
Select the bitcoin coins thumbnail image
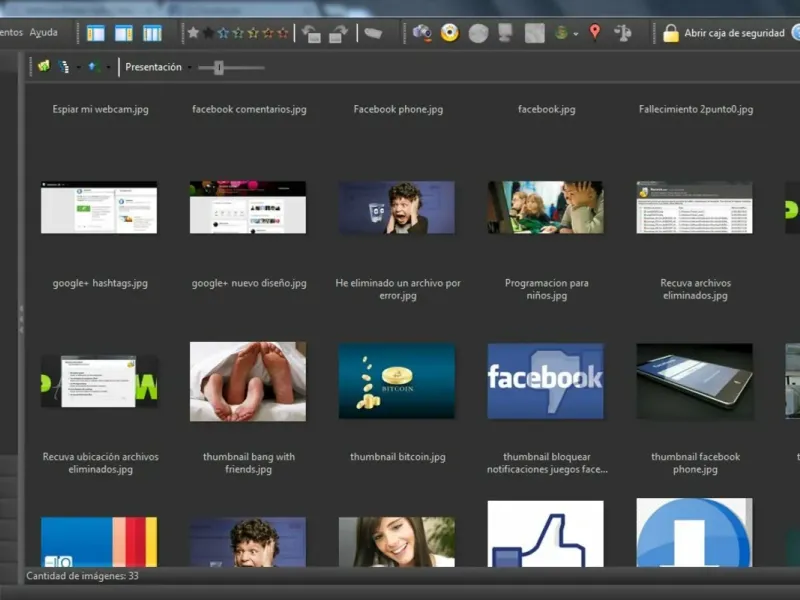tap(397, 381)
